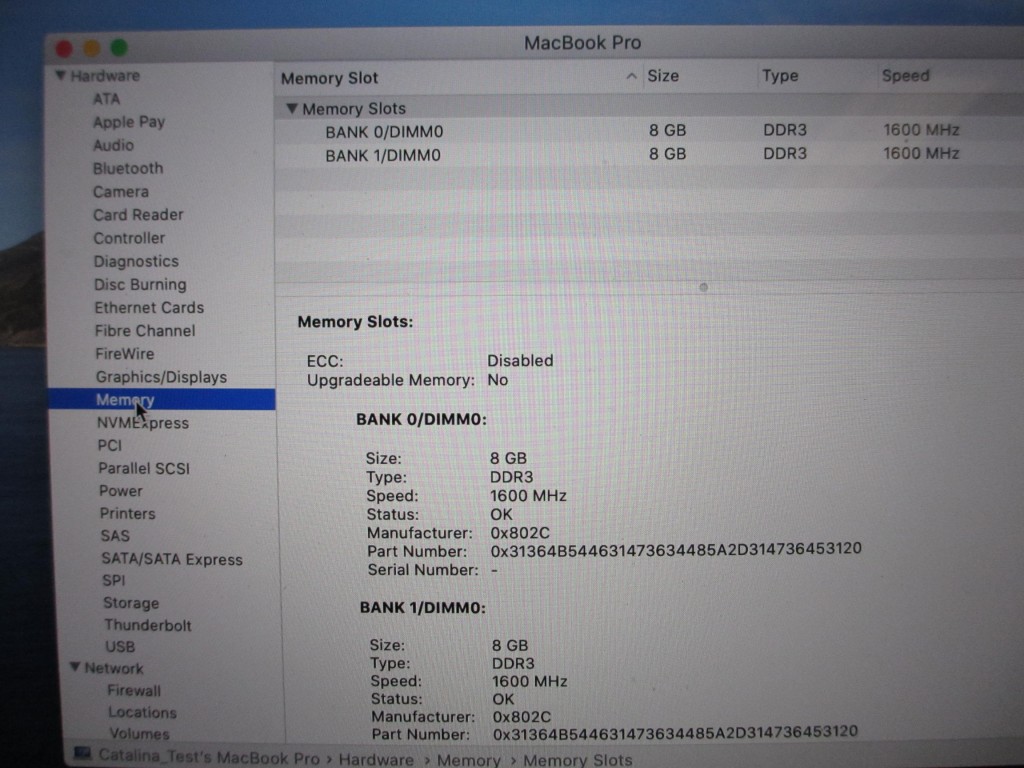Screen dimensions: 1024x768
Task: Open Power info in the sidebar
Action: (120, 491)
